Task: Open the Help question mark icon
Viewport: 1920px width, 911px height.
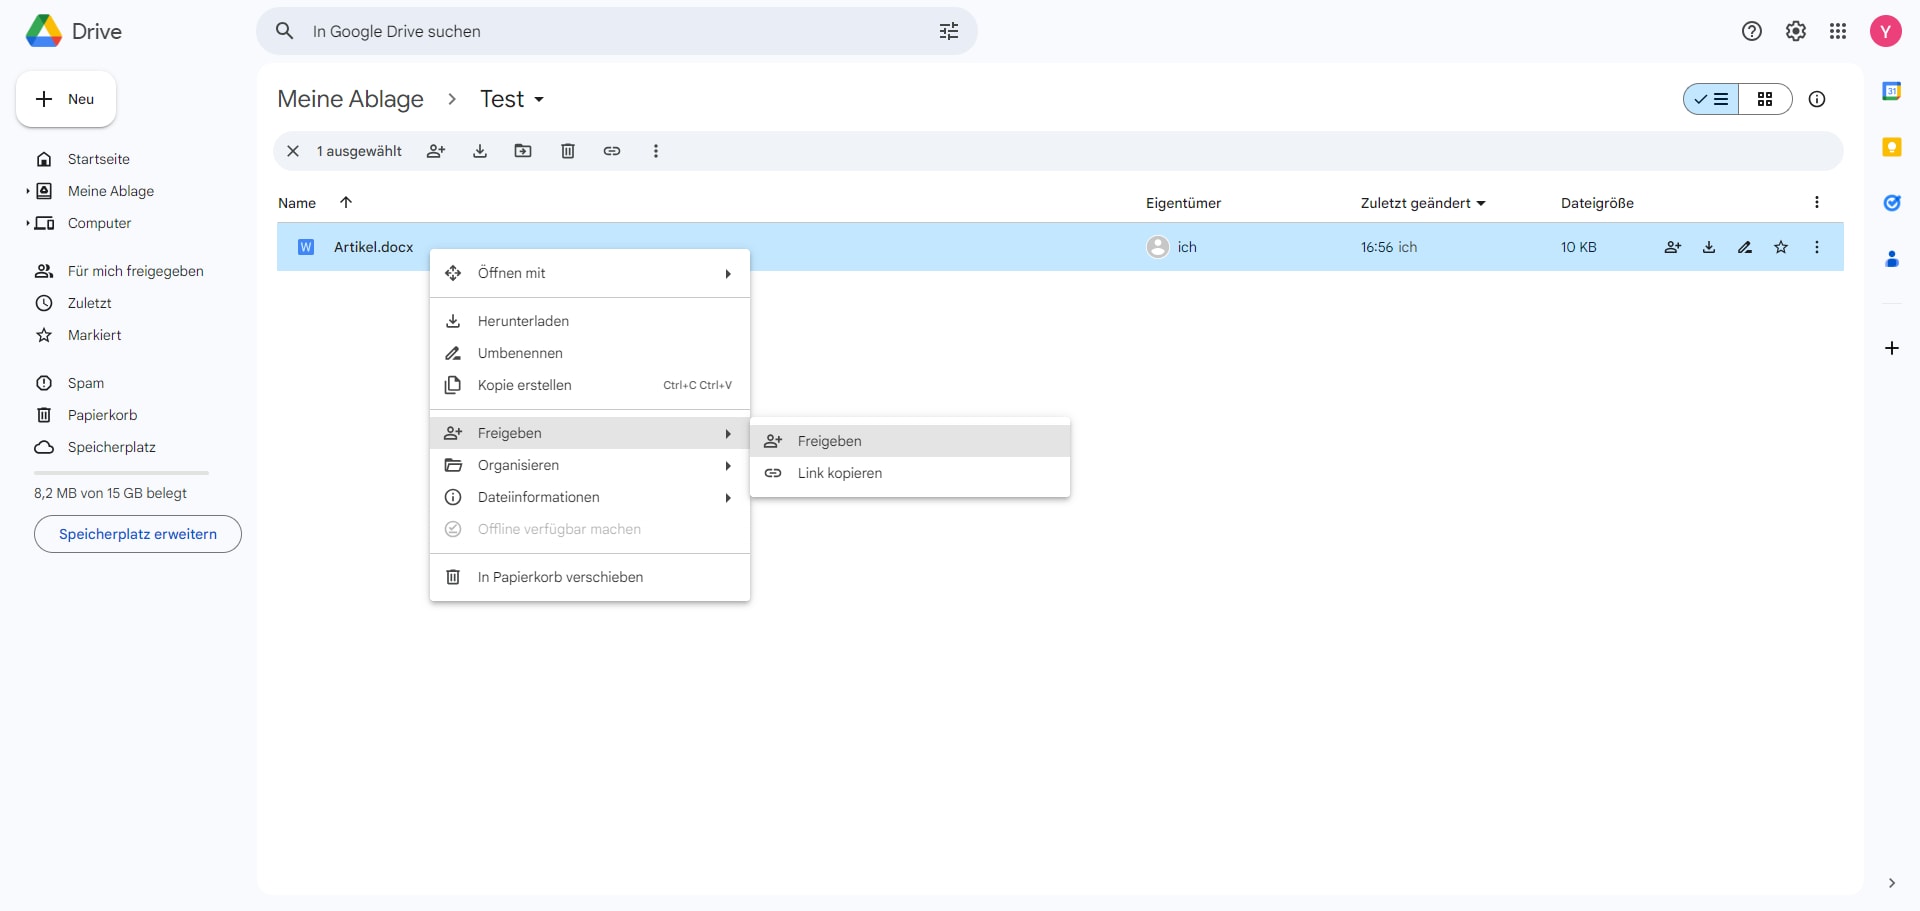Action: click(x=1751, y=31)
